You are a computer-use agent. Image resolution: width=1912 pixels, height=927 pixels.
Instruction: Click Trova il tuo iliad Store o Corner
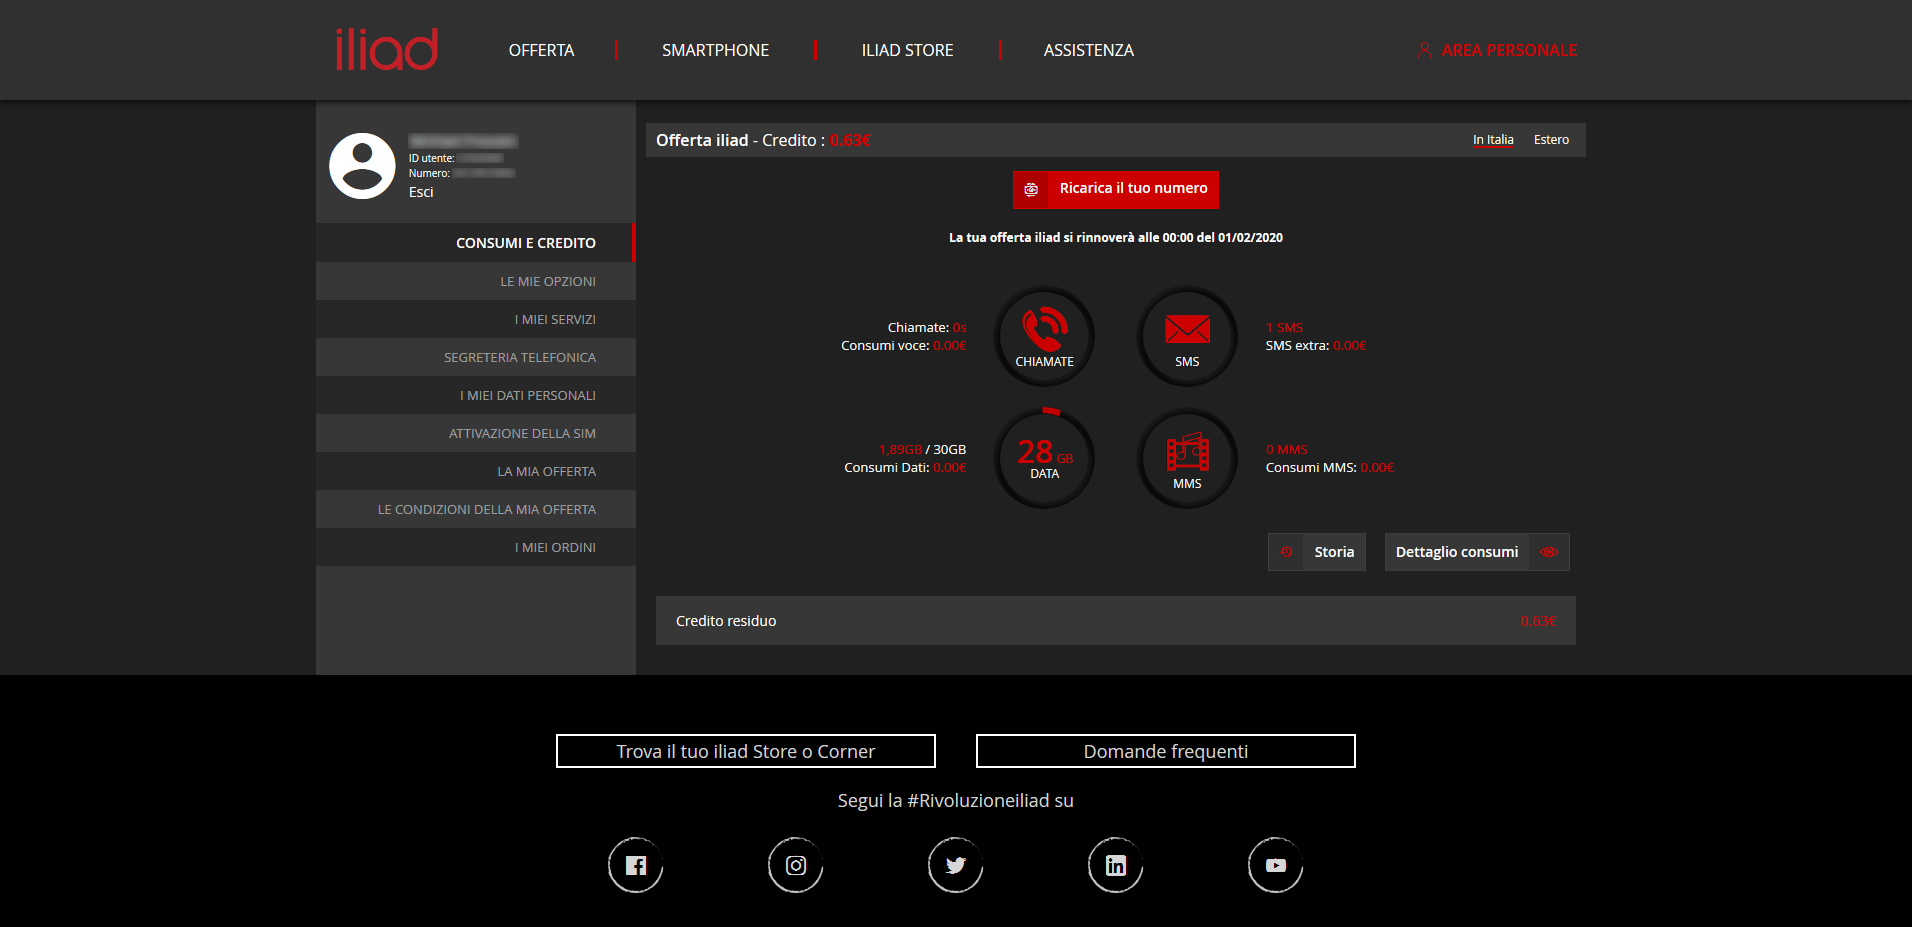point(746,751)
